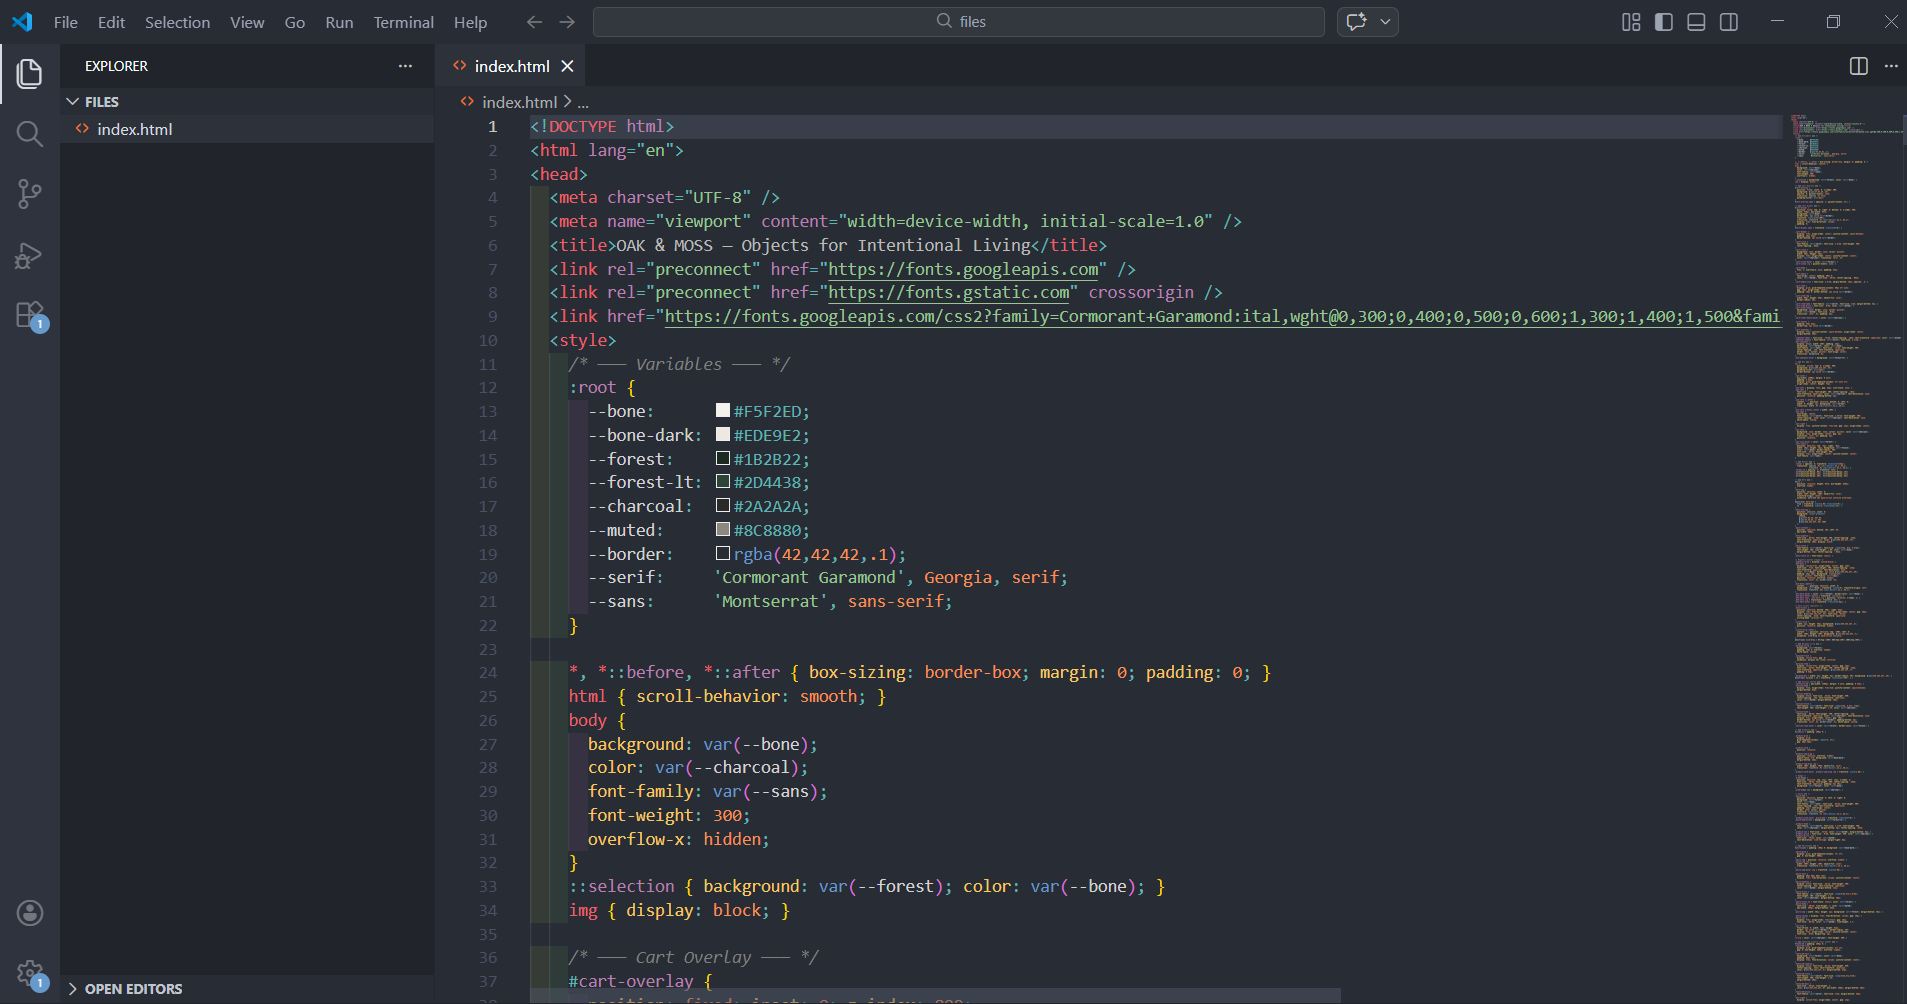Select the index.html editor tab
Image resolution: width=1907 pixels, height=1004 pixels.
pos(511,66)
